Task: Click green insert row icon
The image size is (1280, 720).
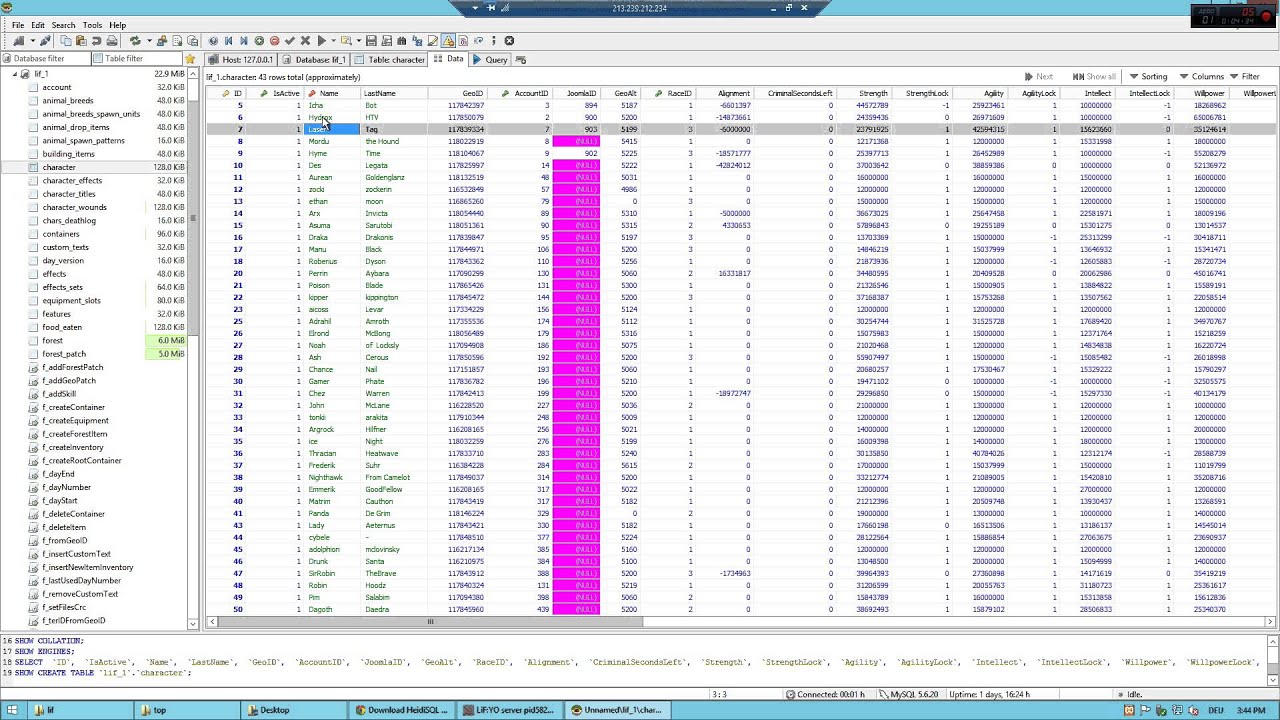Action: click(259, 41)
